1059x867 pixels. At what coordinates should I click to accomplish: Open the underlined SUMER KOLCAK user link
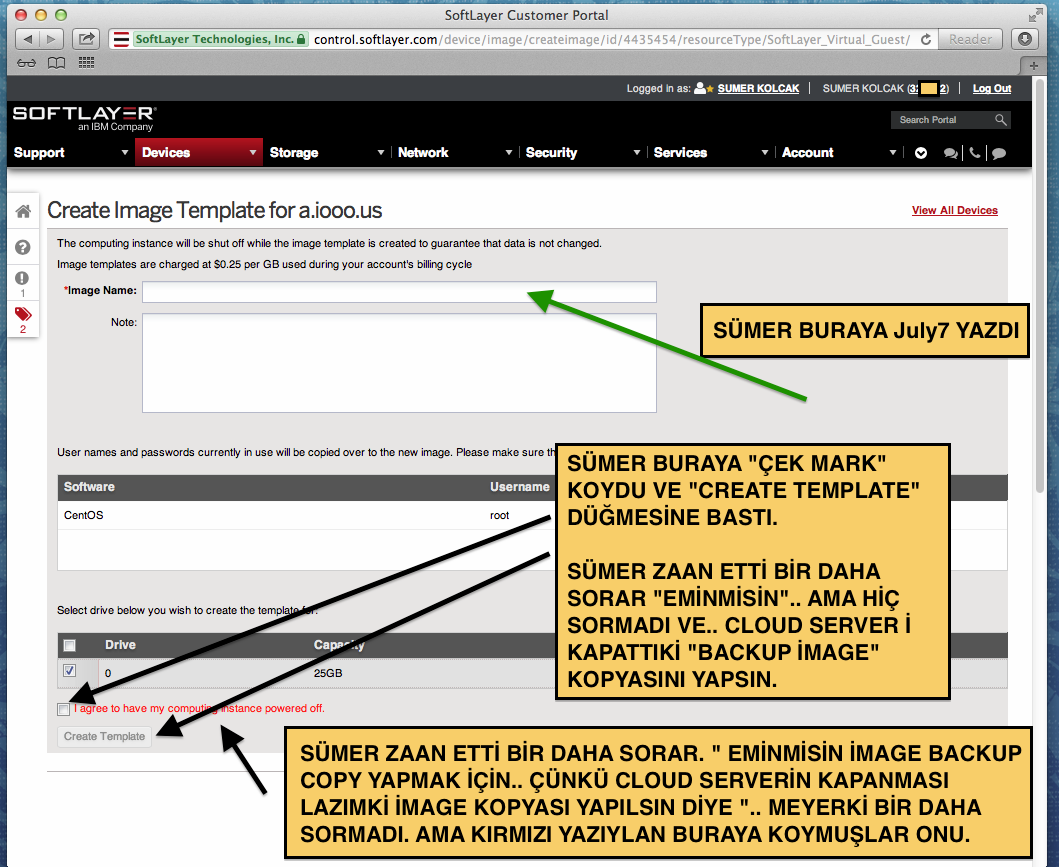click(x=758, y=88)
